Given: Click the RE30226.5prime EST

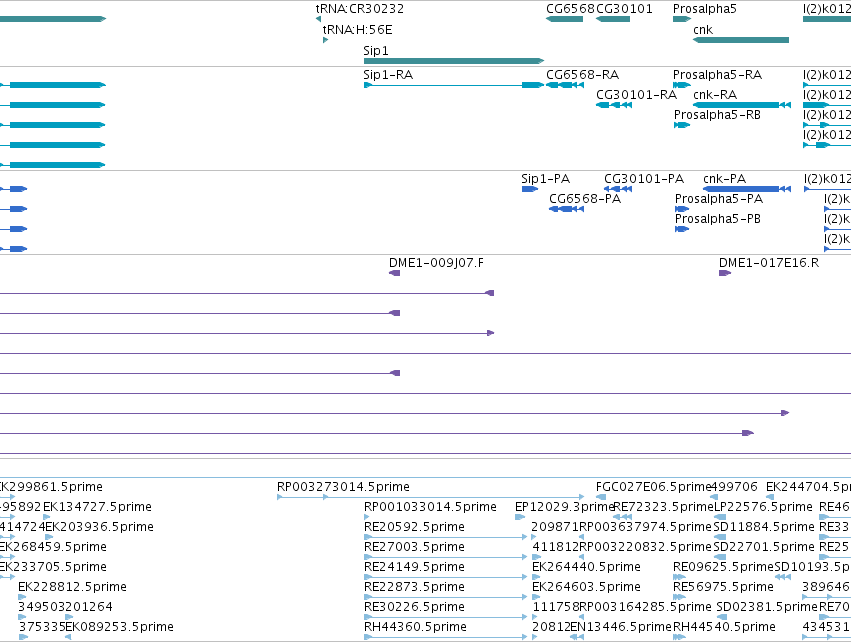Looking at the screenshot, I should click(x=446, y=617).
